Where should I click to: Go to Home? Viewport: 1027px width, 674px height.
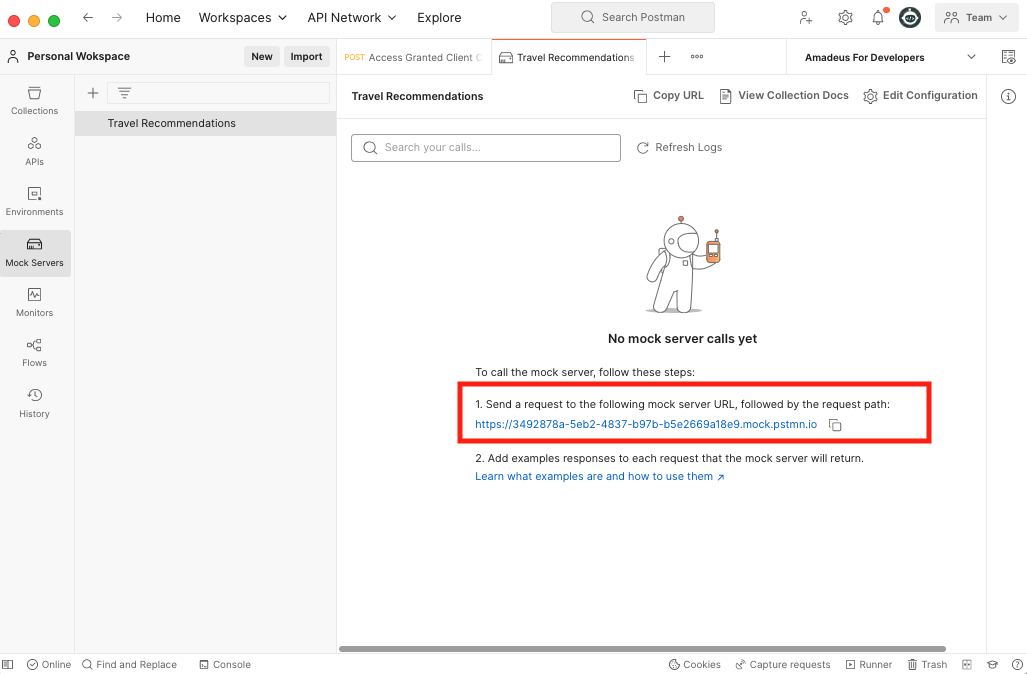point(163,18)
